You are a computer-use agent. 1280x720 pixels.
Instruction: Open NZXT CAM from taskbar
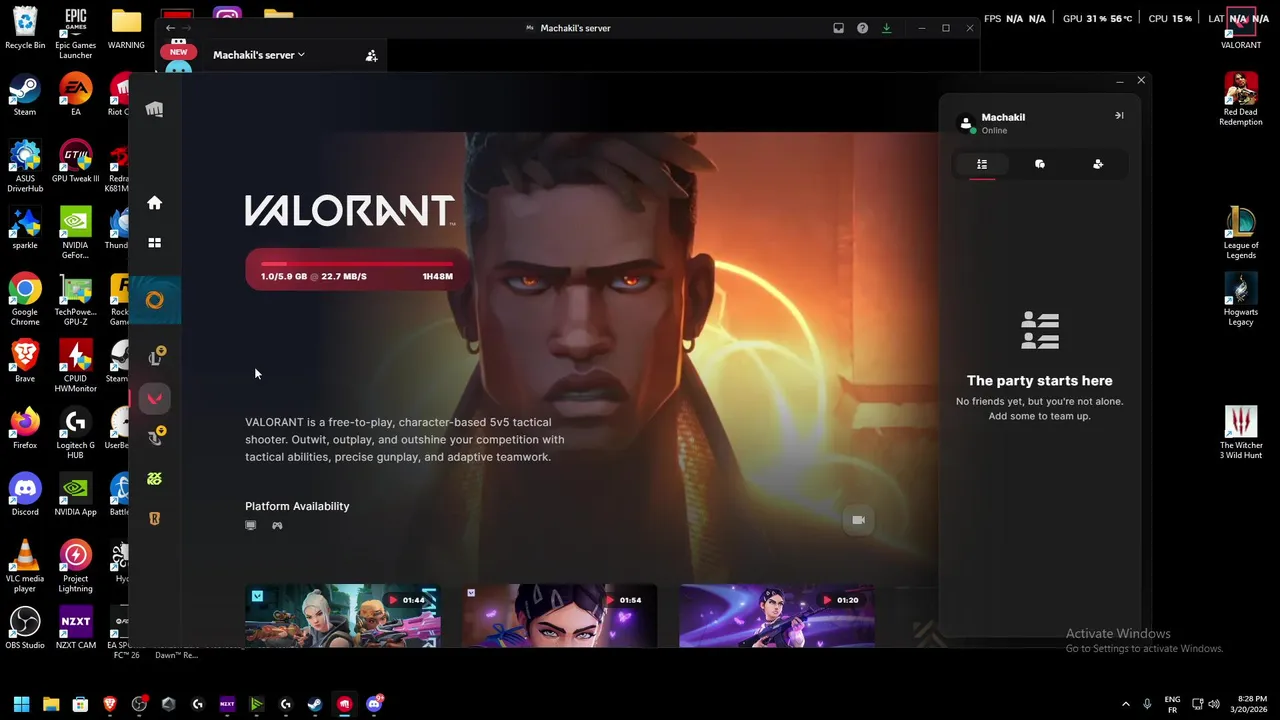pos(227,704)
